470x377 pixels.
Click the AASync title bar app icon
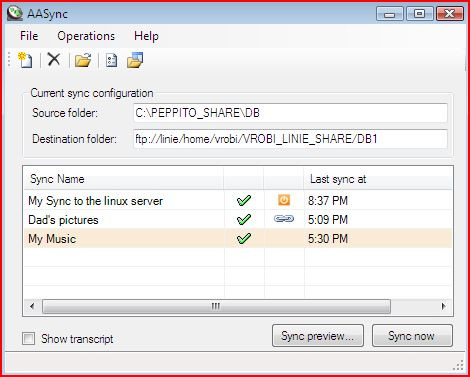15,13
